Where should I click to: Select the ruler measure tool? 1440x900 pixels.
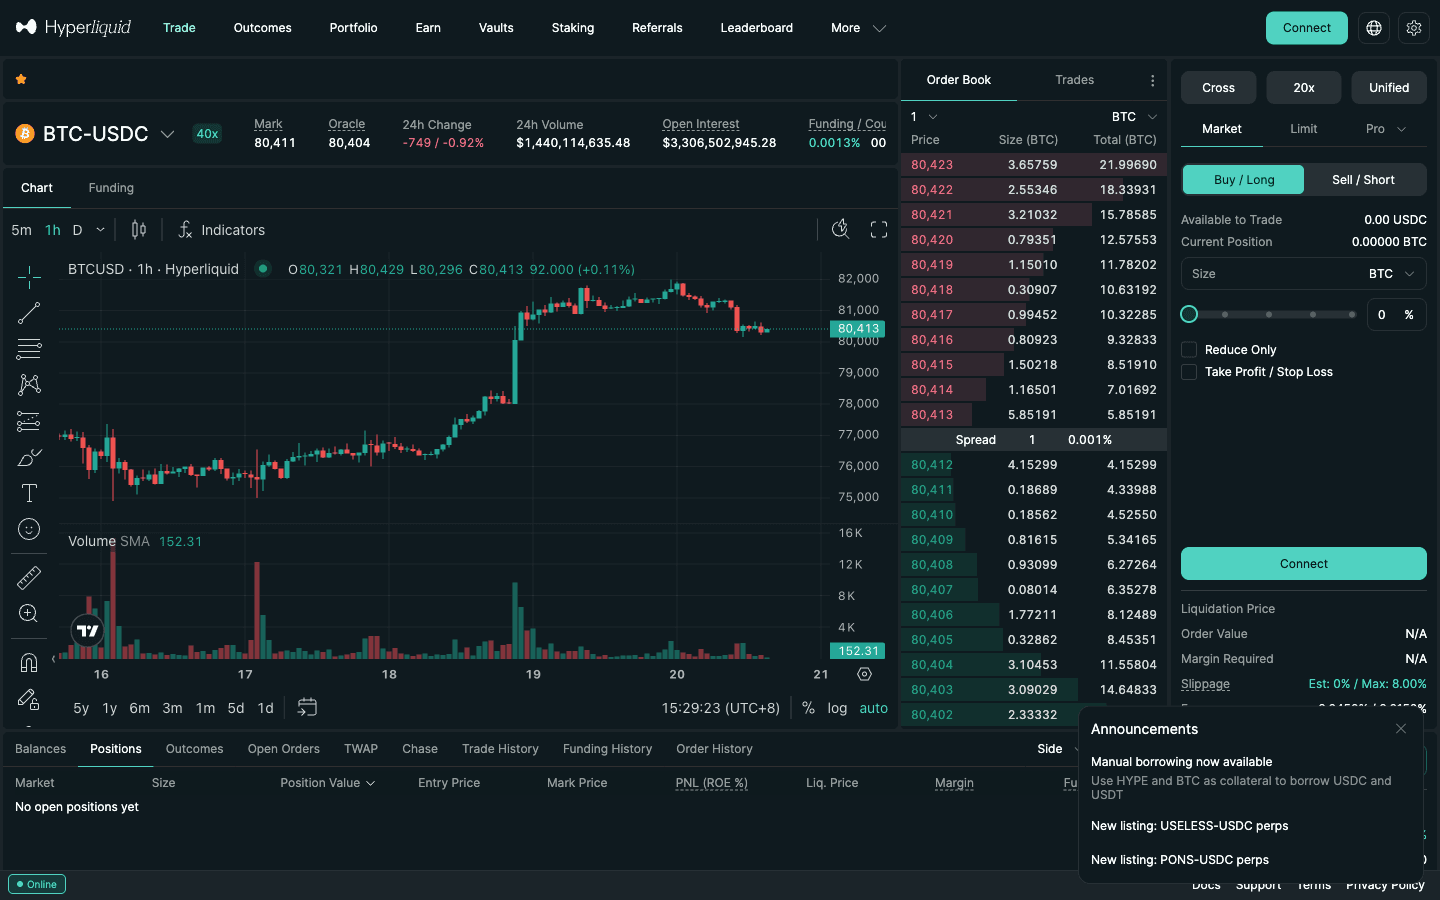[x=29, y=577]
